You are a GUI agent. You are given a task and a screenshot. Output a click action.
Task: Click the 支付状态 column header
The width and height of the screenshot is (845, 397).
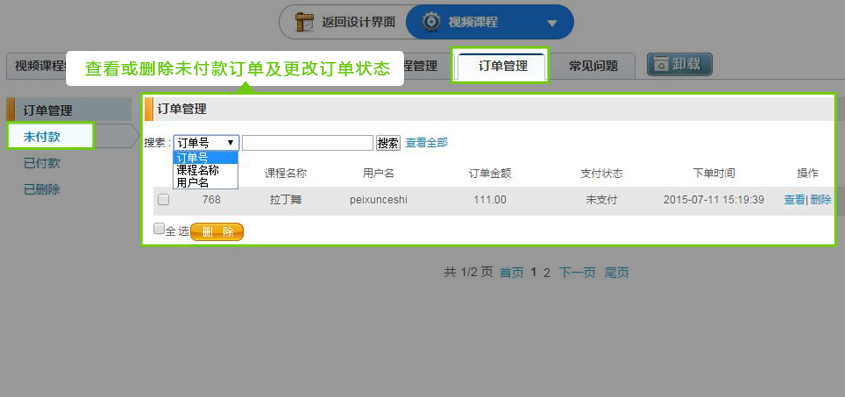(601, 173)
